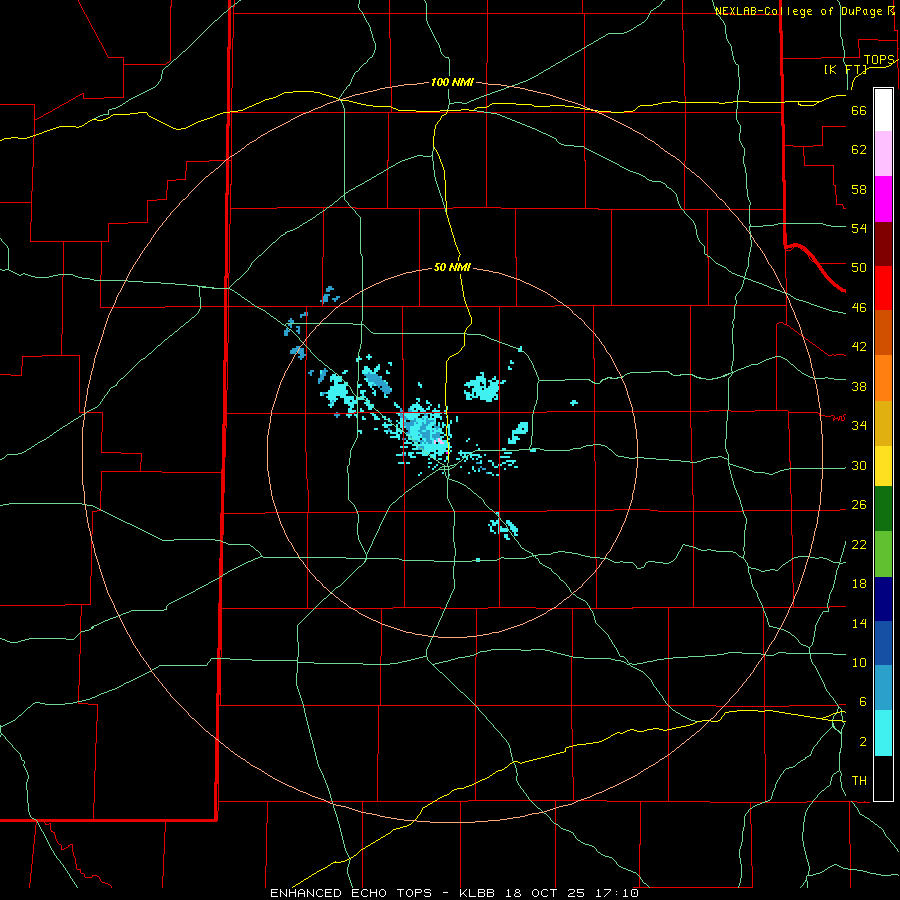The image size is (900, 900).
Task: Pick the yellow 34 kft legend swatch
Action: tap(883, 465)
